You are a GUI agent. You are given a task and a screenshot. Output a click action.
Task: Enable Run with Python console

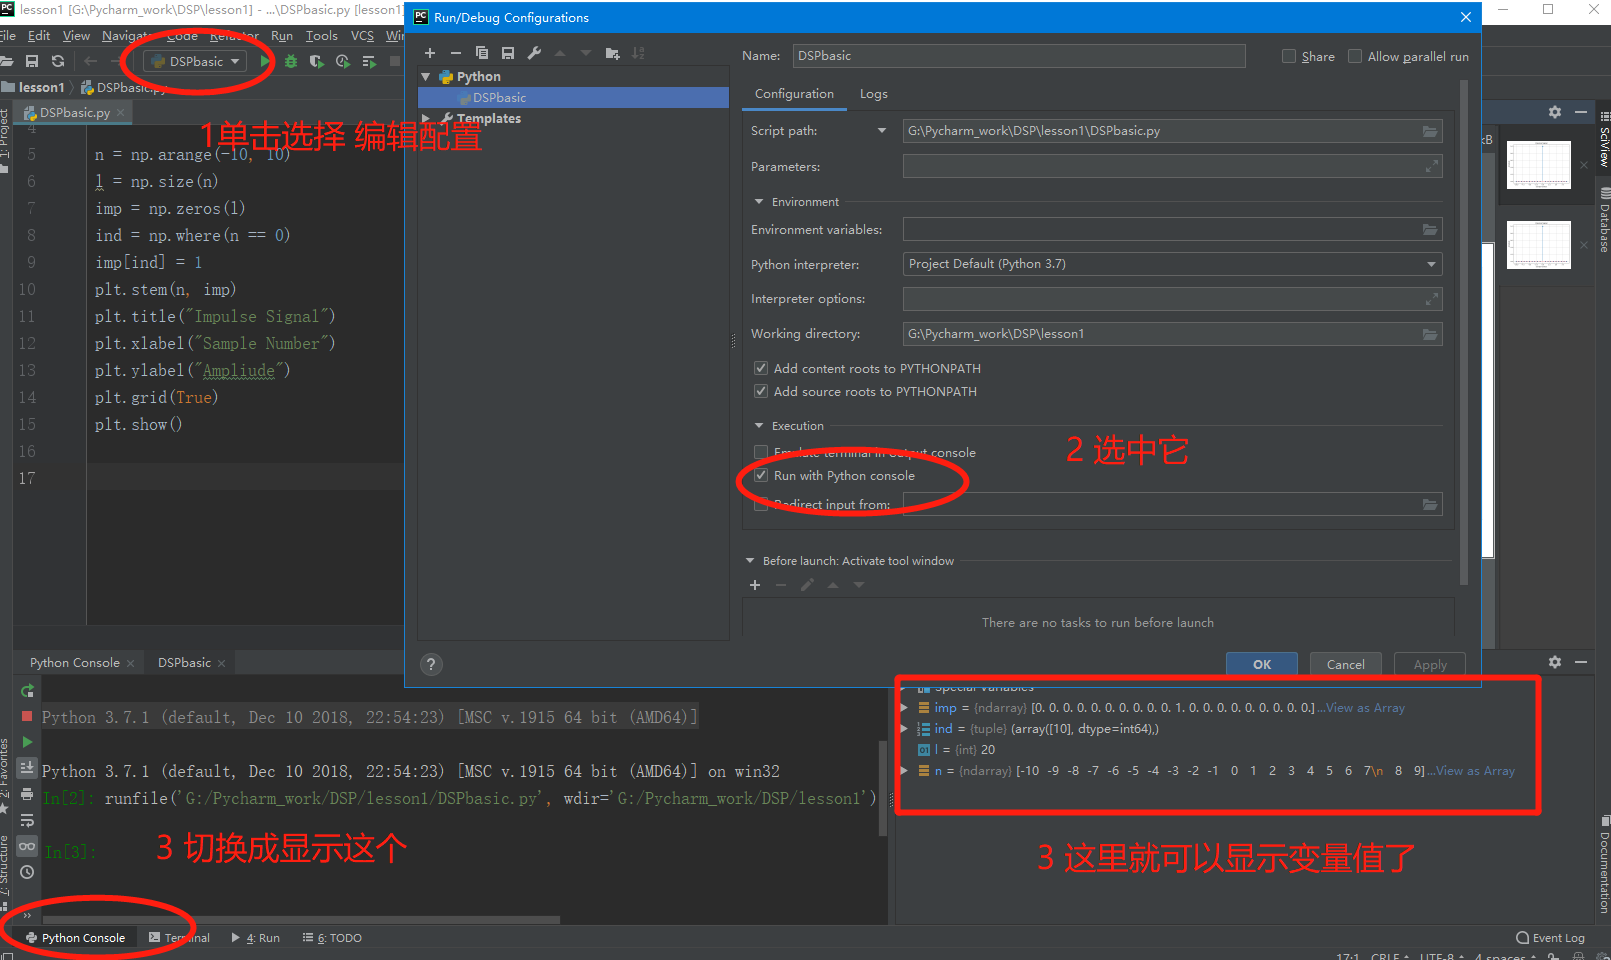point(761,475)
